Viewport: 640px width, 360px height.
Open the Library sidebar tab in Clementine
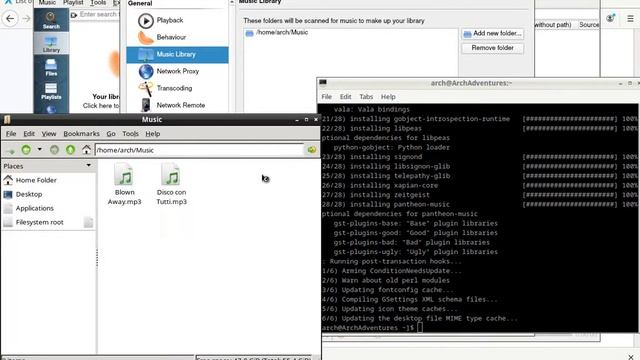(51, 43)
